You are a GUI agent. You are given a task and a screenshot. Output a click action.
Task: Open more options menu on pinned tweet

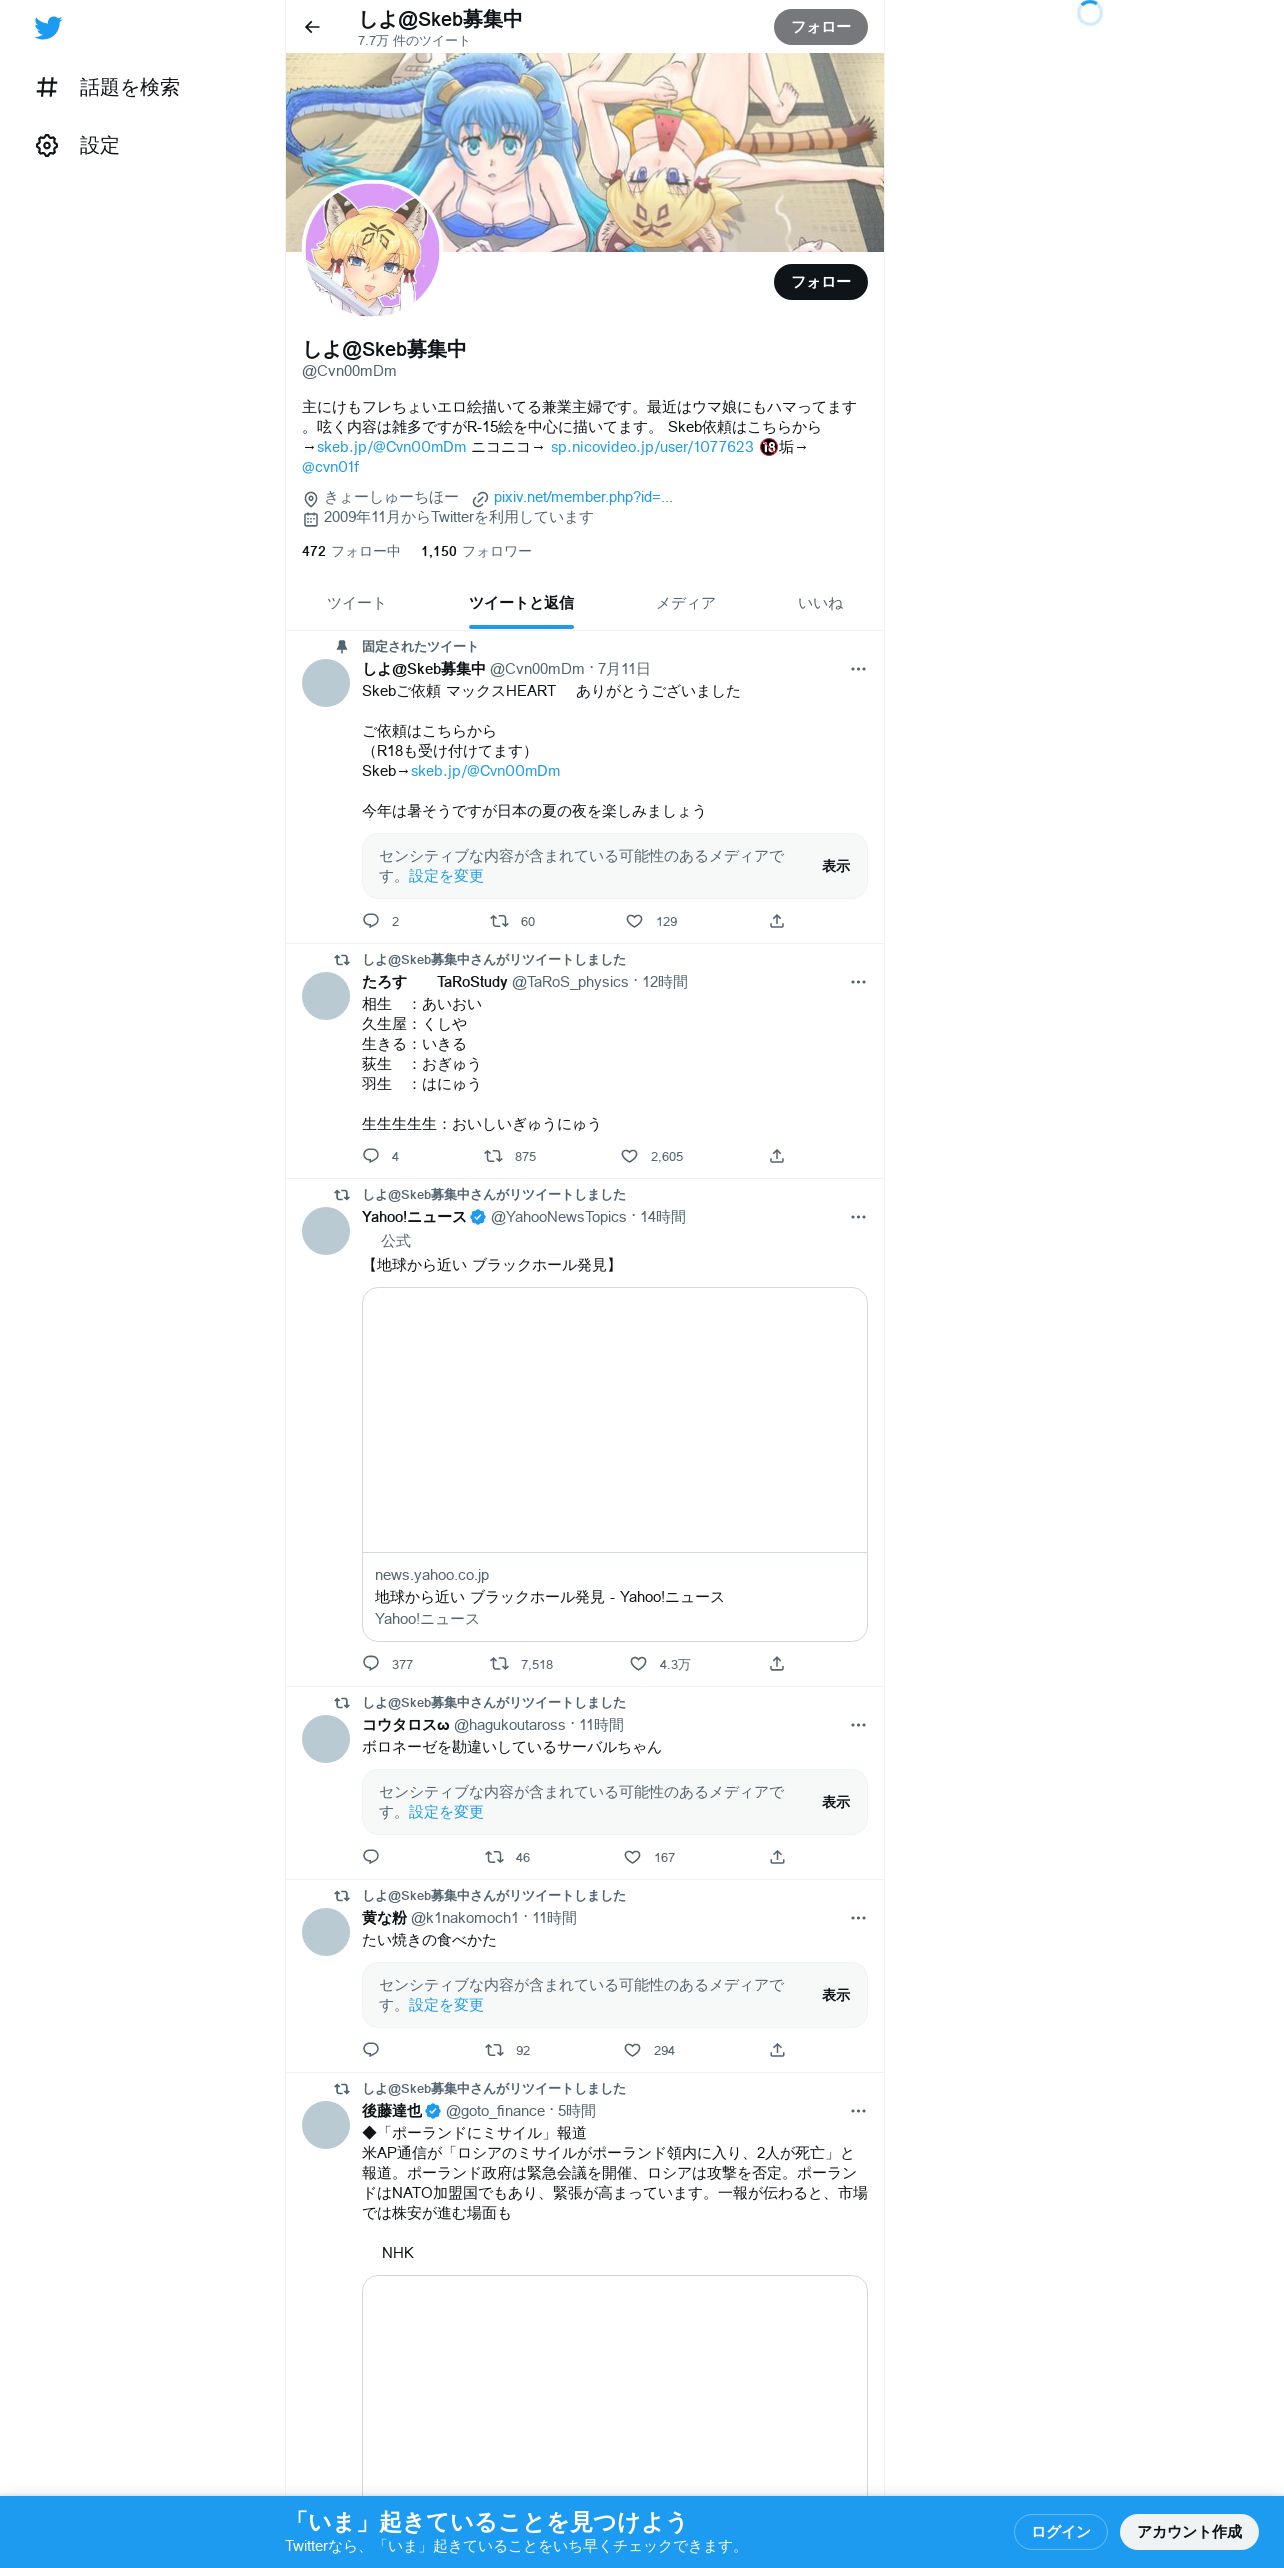click(858, 669)
